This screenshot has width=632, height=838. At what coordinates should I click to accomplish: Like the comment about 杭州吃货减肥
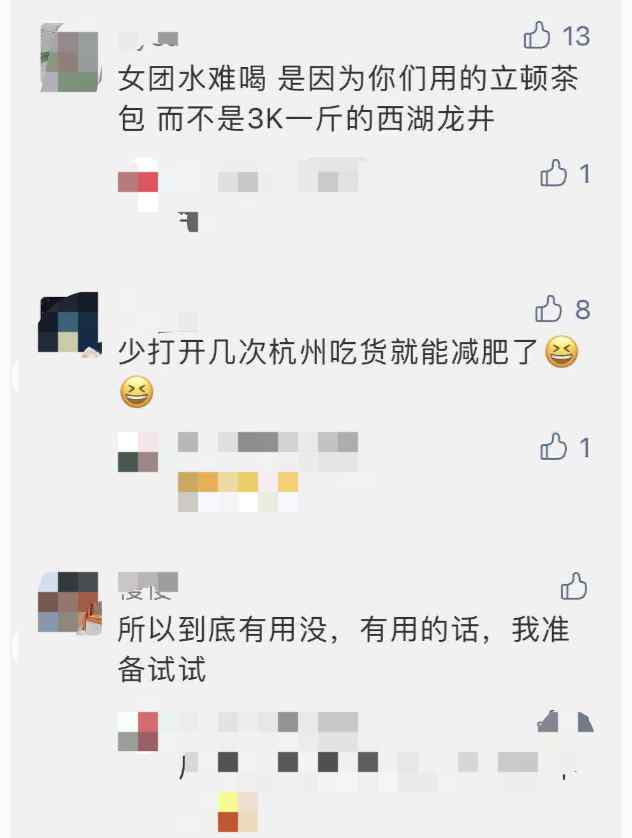point(549,309)
